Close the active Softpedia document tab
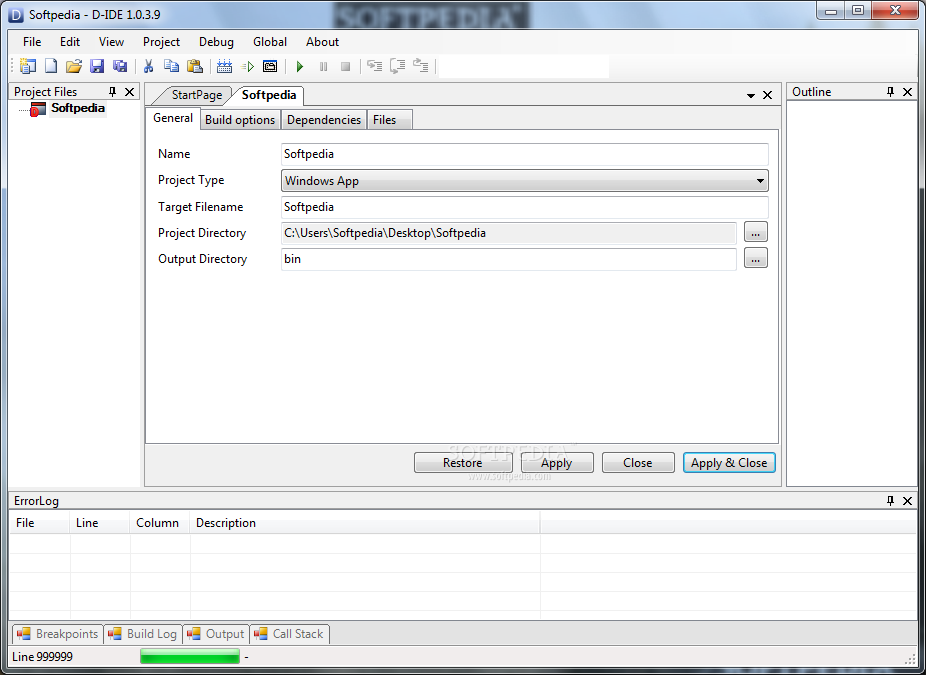This screenshot has width=926, height=675. [767, 95]
